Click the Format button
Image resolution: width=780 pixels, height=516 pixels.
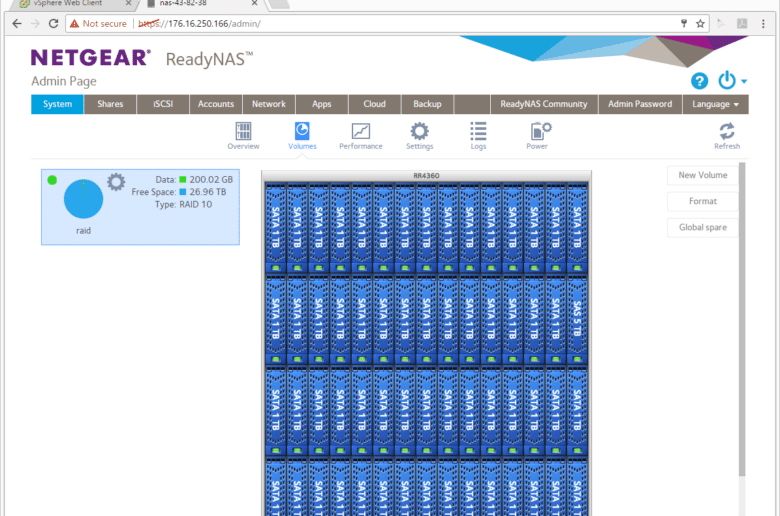tap(702, 201)
